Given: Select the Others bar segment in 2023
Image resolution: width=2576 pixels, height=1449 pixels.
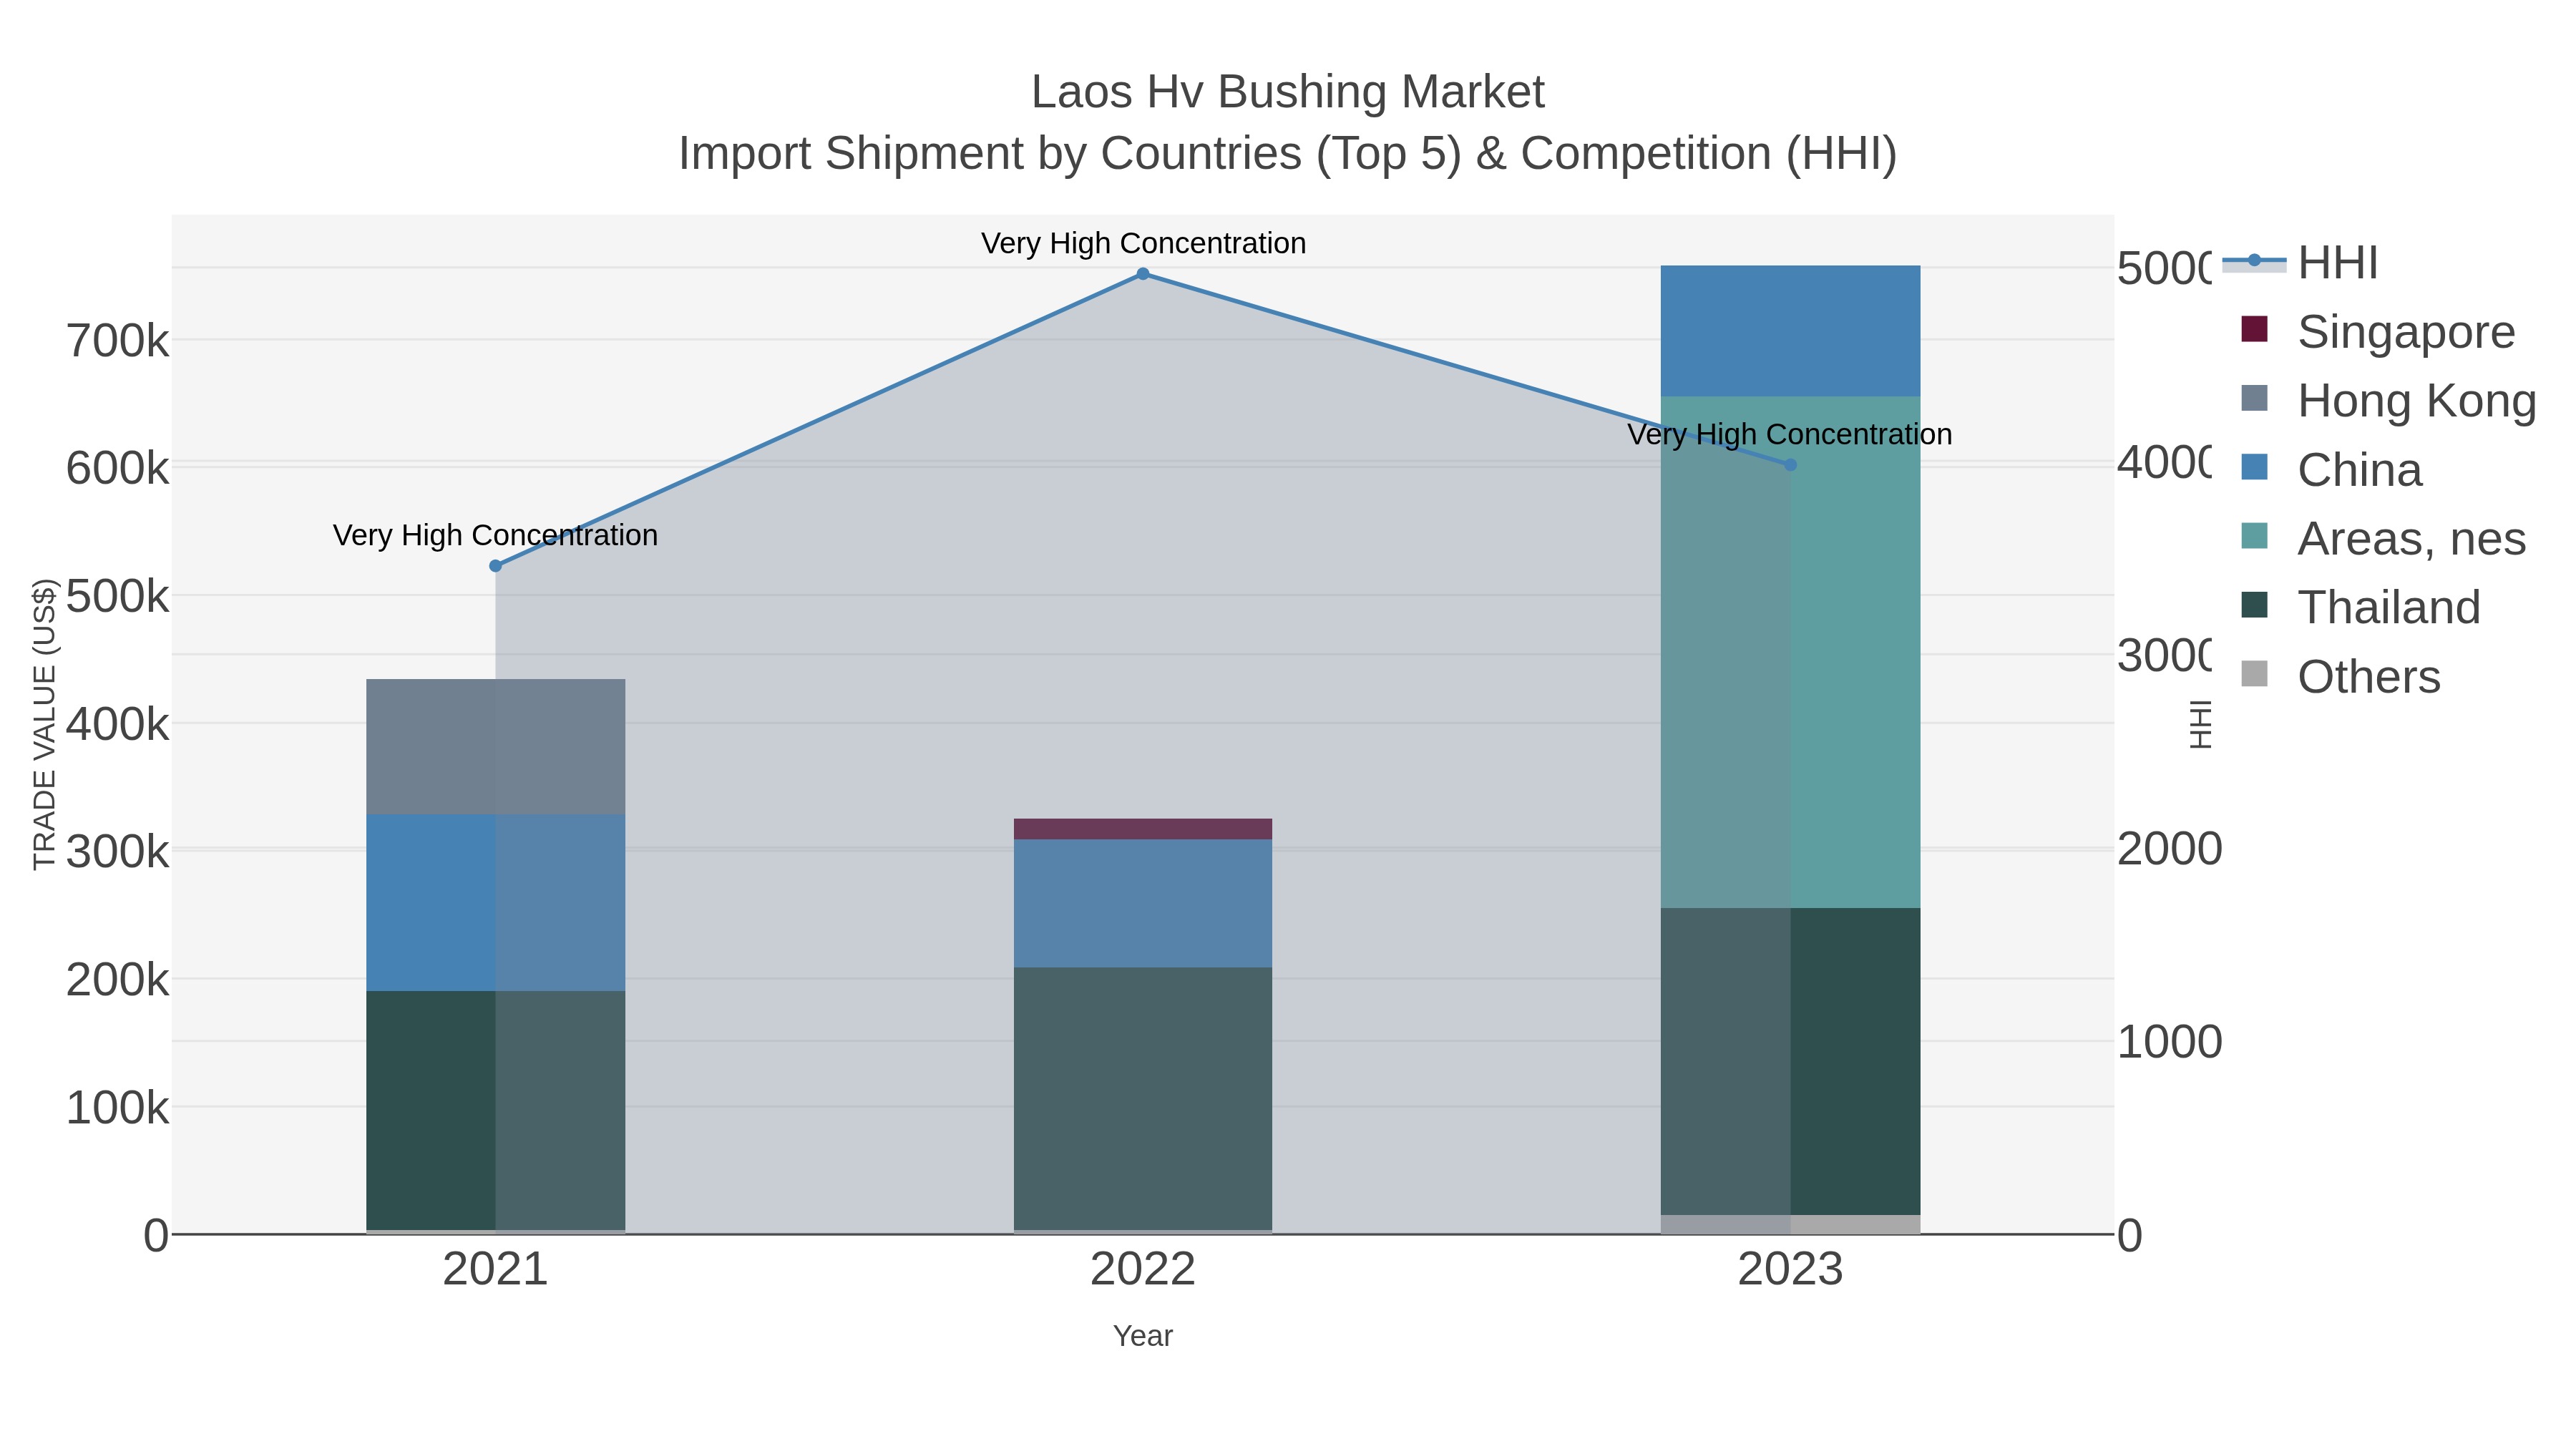Looking at the screenshot, I should coord(1790,1225).
